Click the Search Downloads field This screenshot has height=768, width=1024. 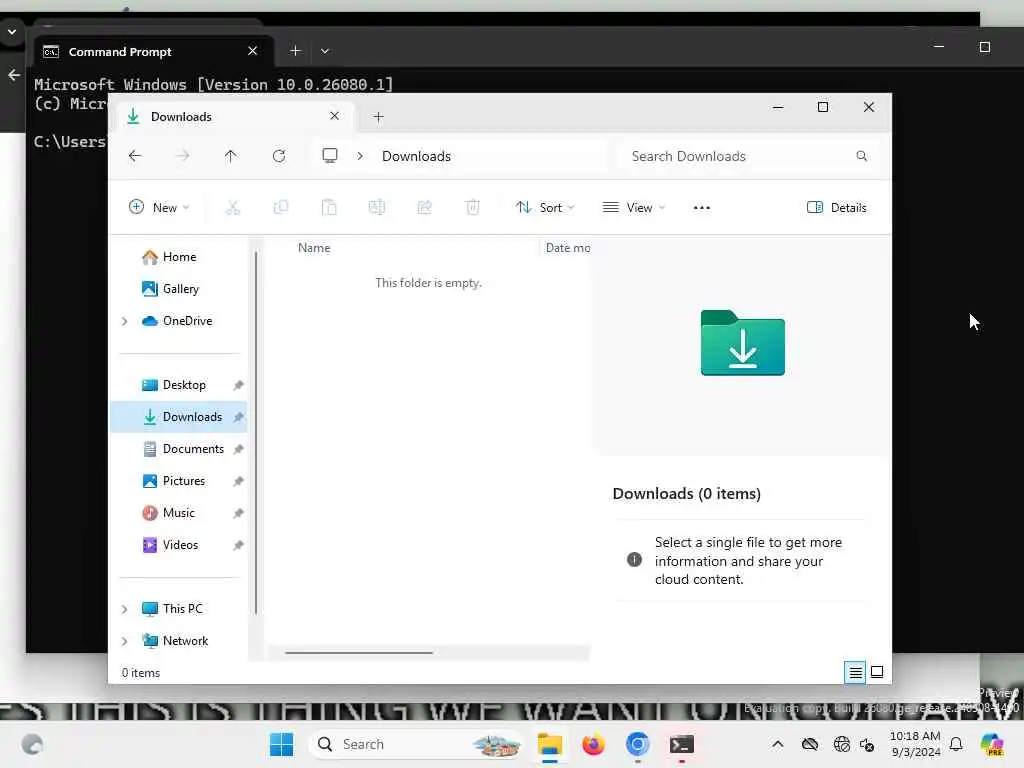[750, 157]
